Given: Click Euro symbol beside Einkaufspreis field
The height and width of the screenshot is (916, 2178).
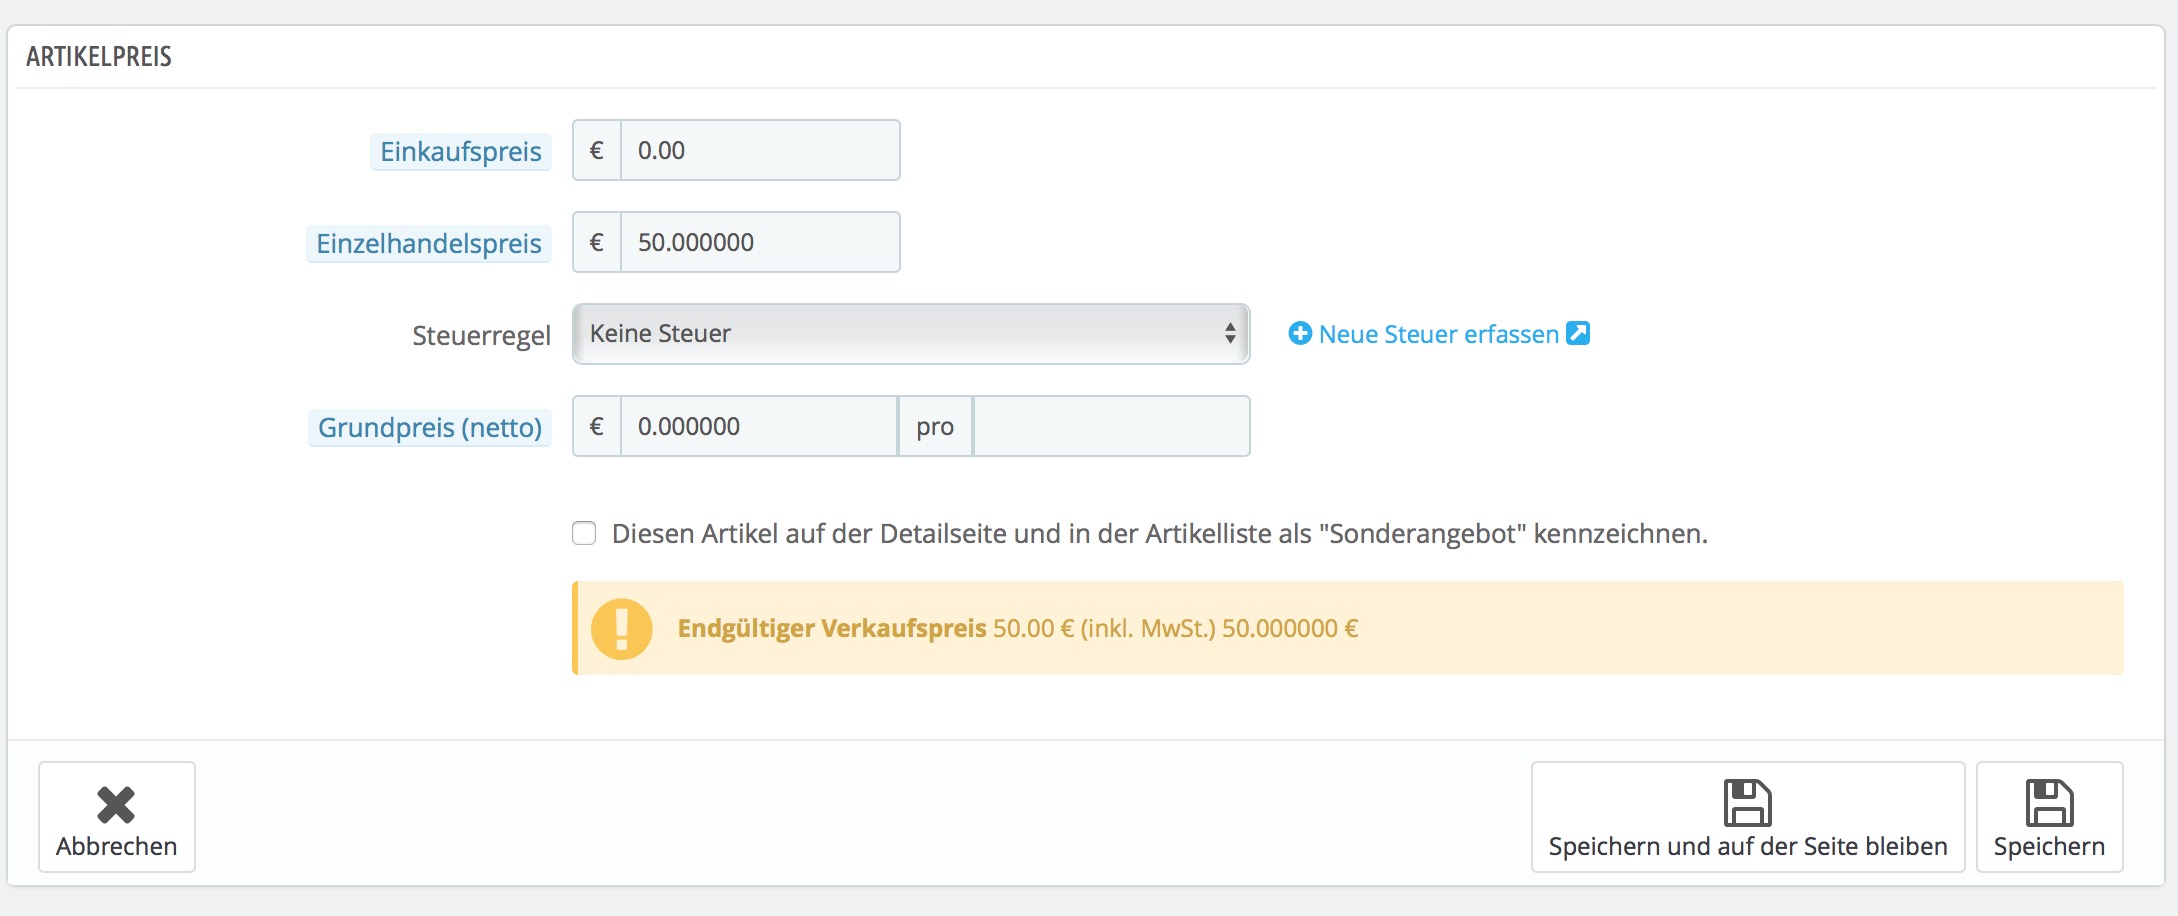Looking at the screenshot, I should tap(597, 151).
